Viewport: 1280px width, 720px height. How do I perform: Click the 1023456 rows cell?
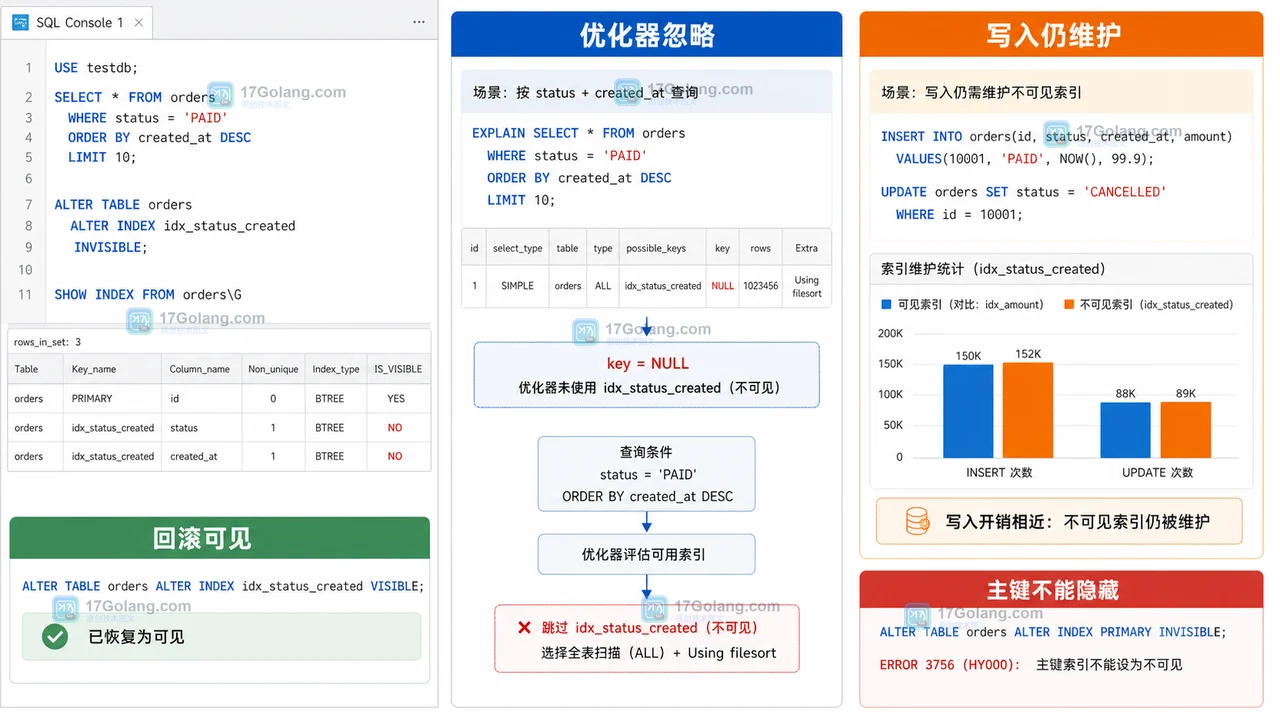761,286
